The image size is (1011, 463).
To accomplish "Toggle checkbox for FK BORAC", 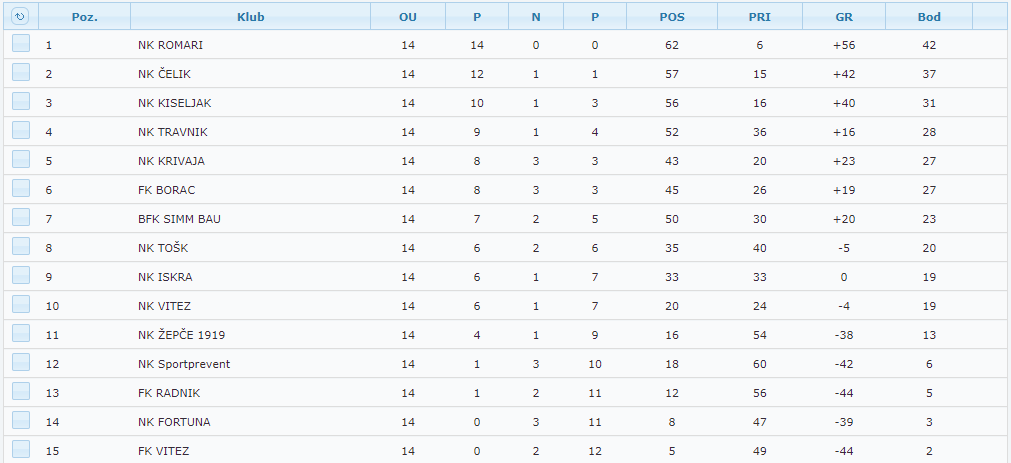I will coord(21,189).
